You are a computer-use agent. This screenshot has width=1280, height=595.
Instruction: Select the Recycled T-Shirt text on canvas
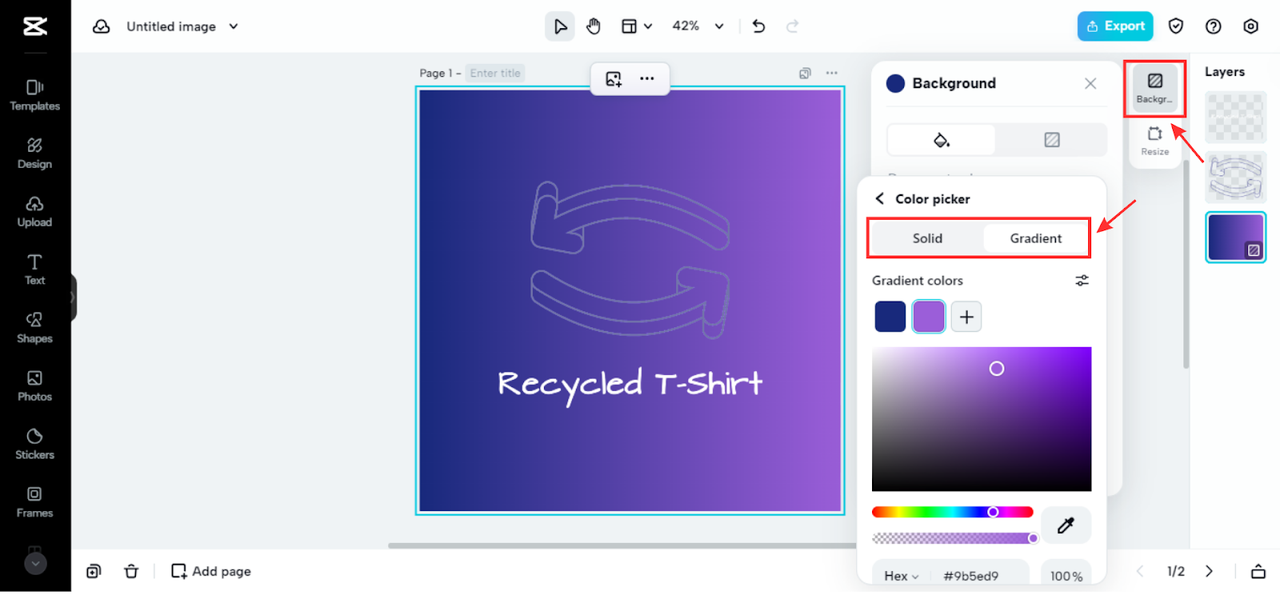(x=630, y=385)
